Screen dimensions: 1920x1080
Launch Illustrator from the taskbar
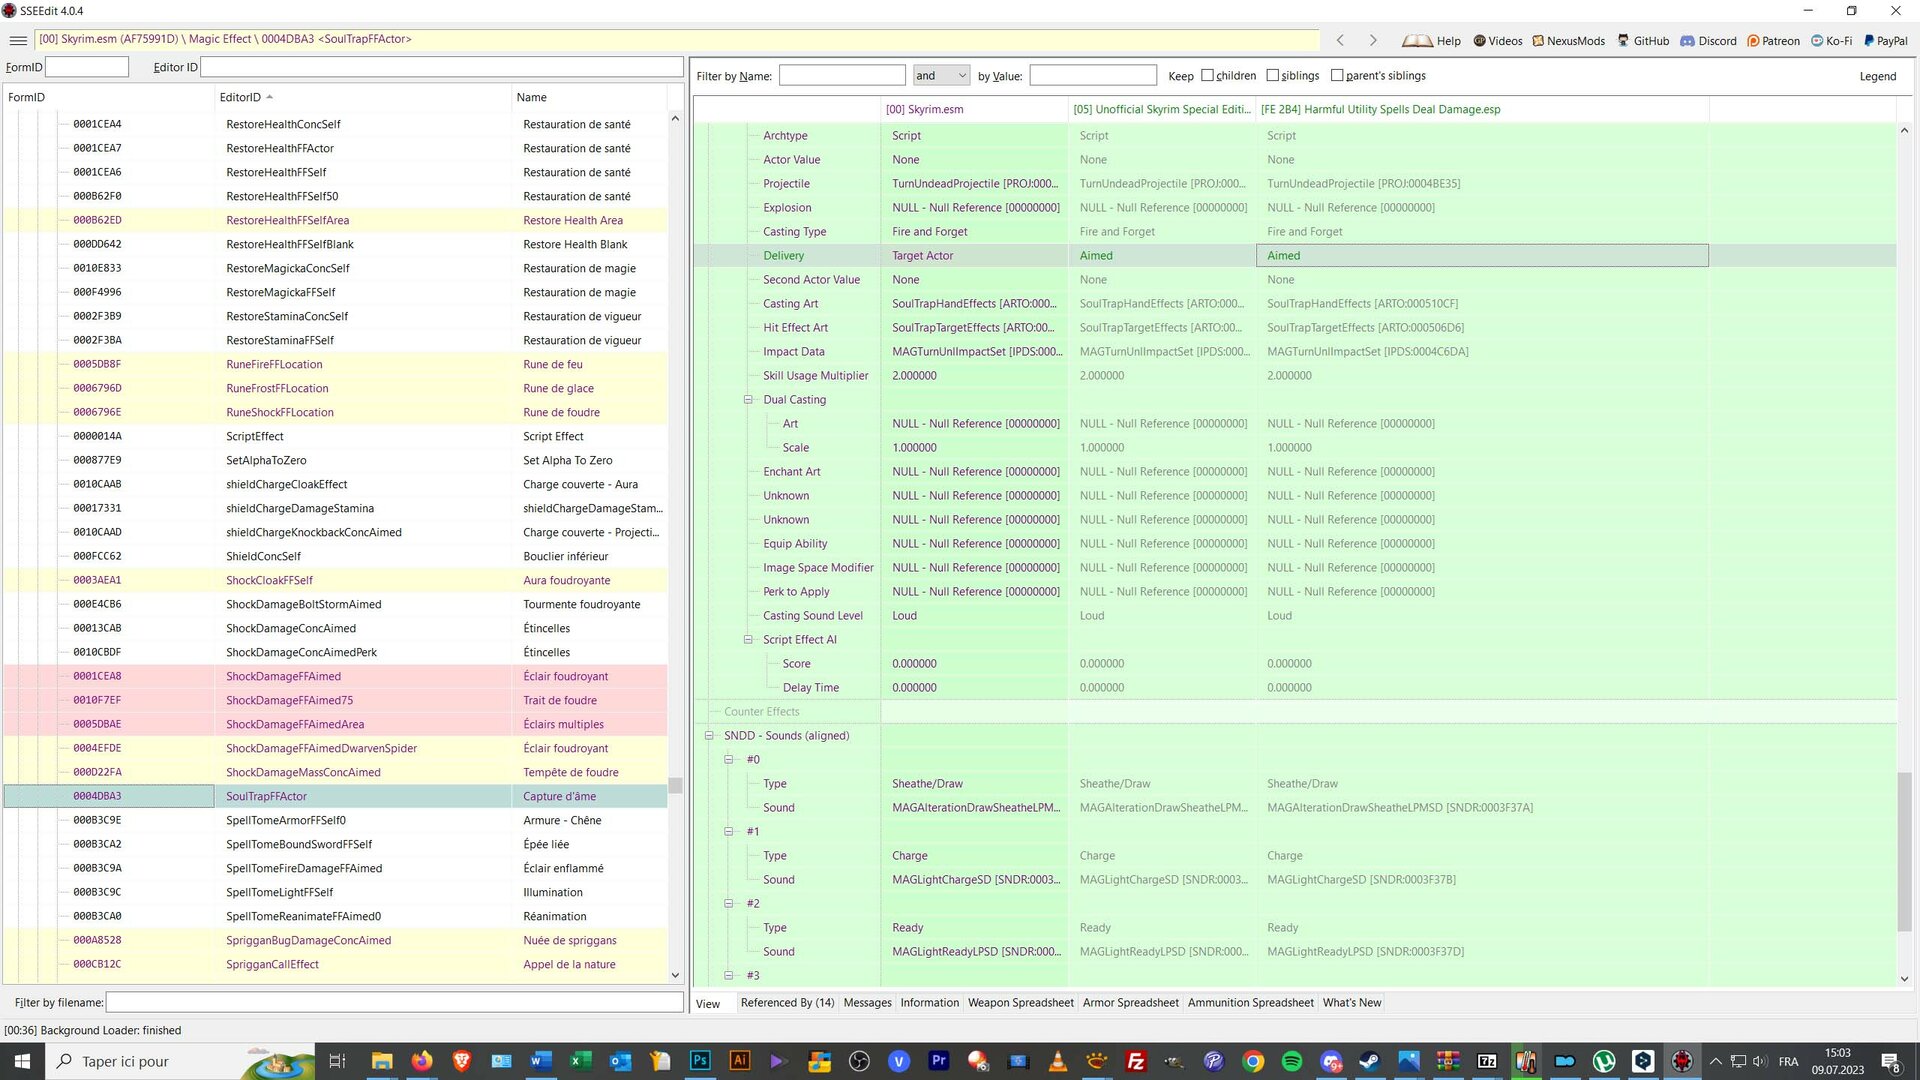click(x=740, y=1061)
